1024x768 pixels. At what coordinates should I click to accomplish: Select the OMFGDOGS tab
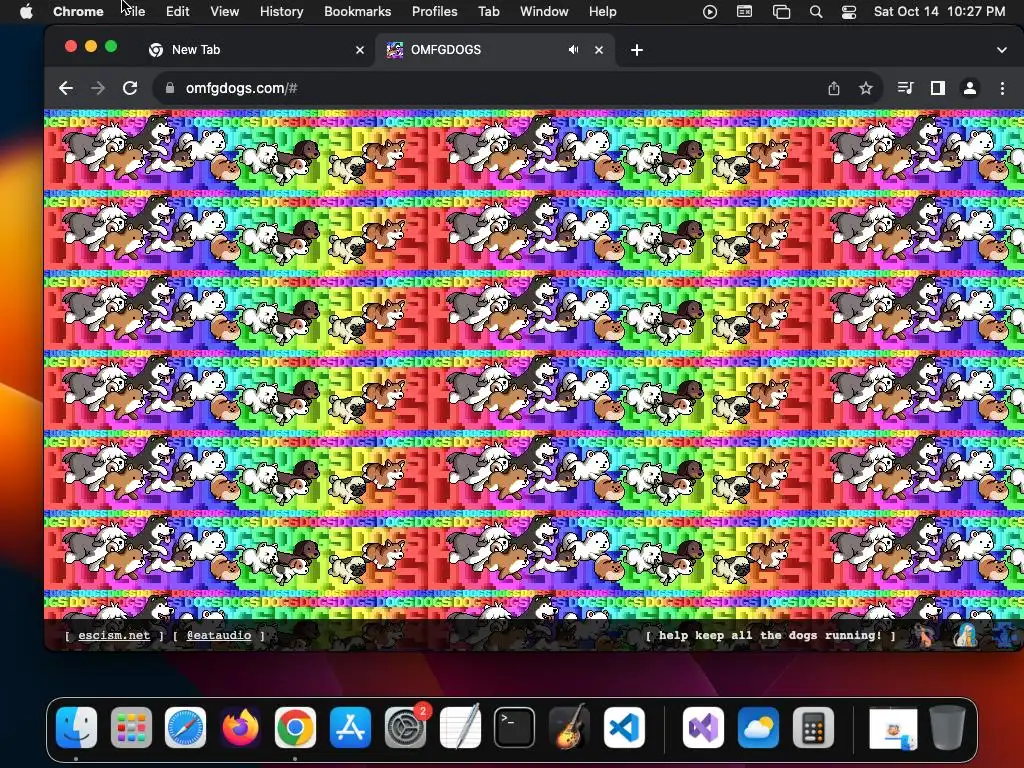[495, 50]
